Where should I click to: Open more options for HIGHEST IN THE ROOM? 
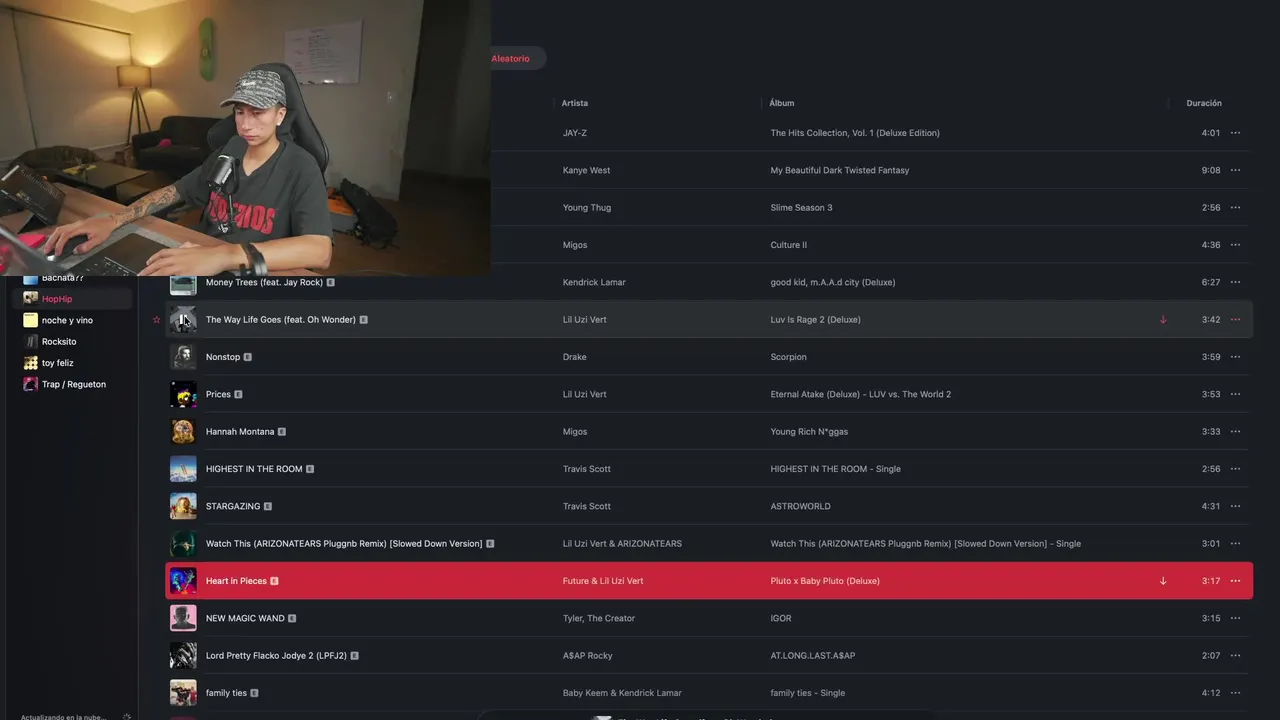[1235, 469]
